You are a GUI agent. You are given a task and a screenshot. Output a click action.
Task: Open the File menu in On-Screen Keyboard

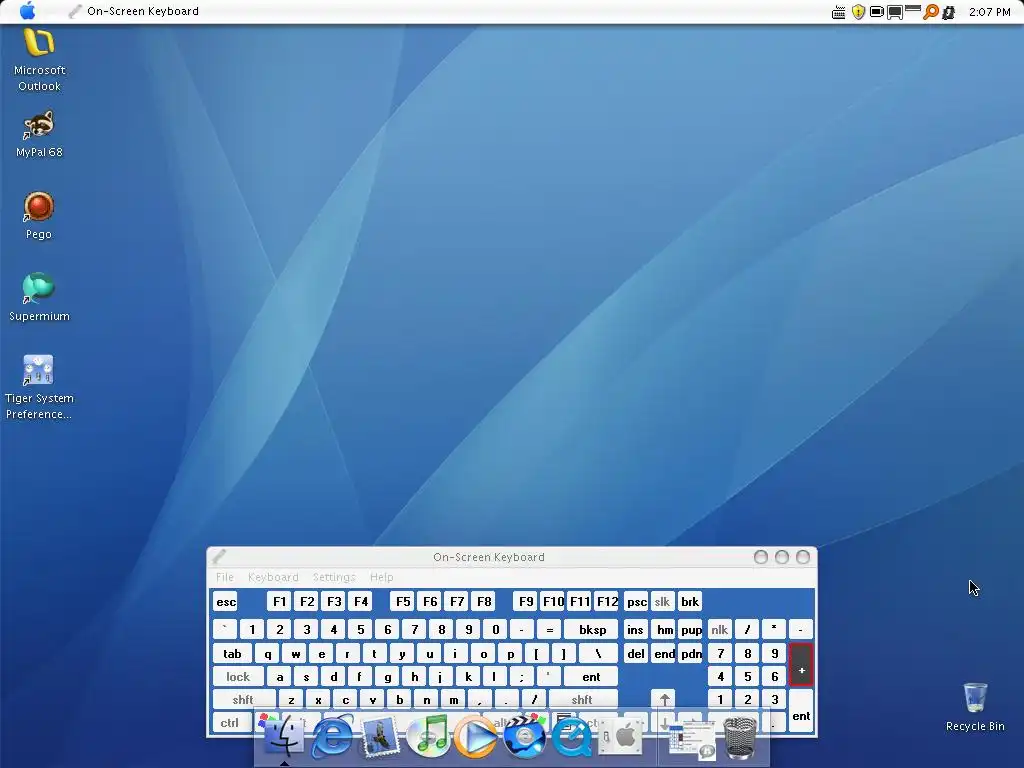[225, 577]
